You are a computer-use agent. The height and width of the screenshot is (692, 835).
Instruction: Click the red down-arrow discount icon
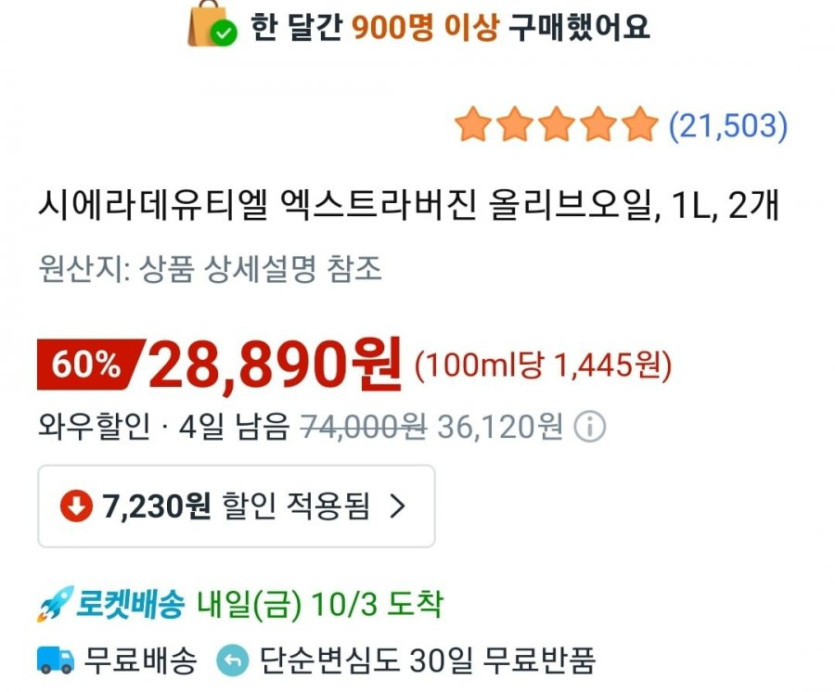(x=76, y=507)
